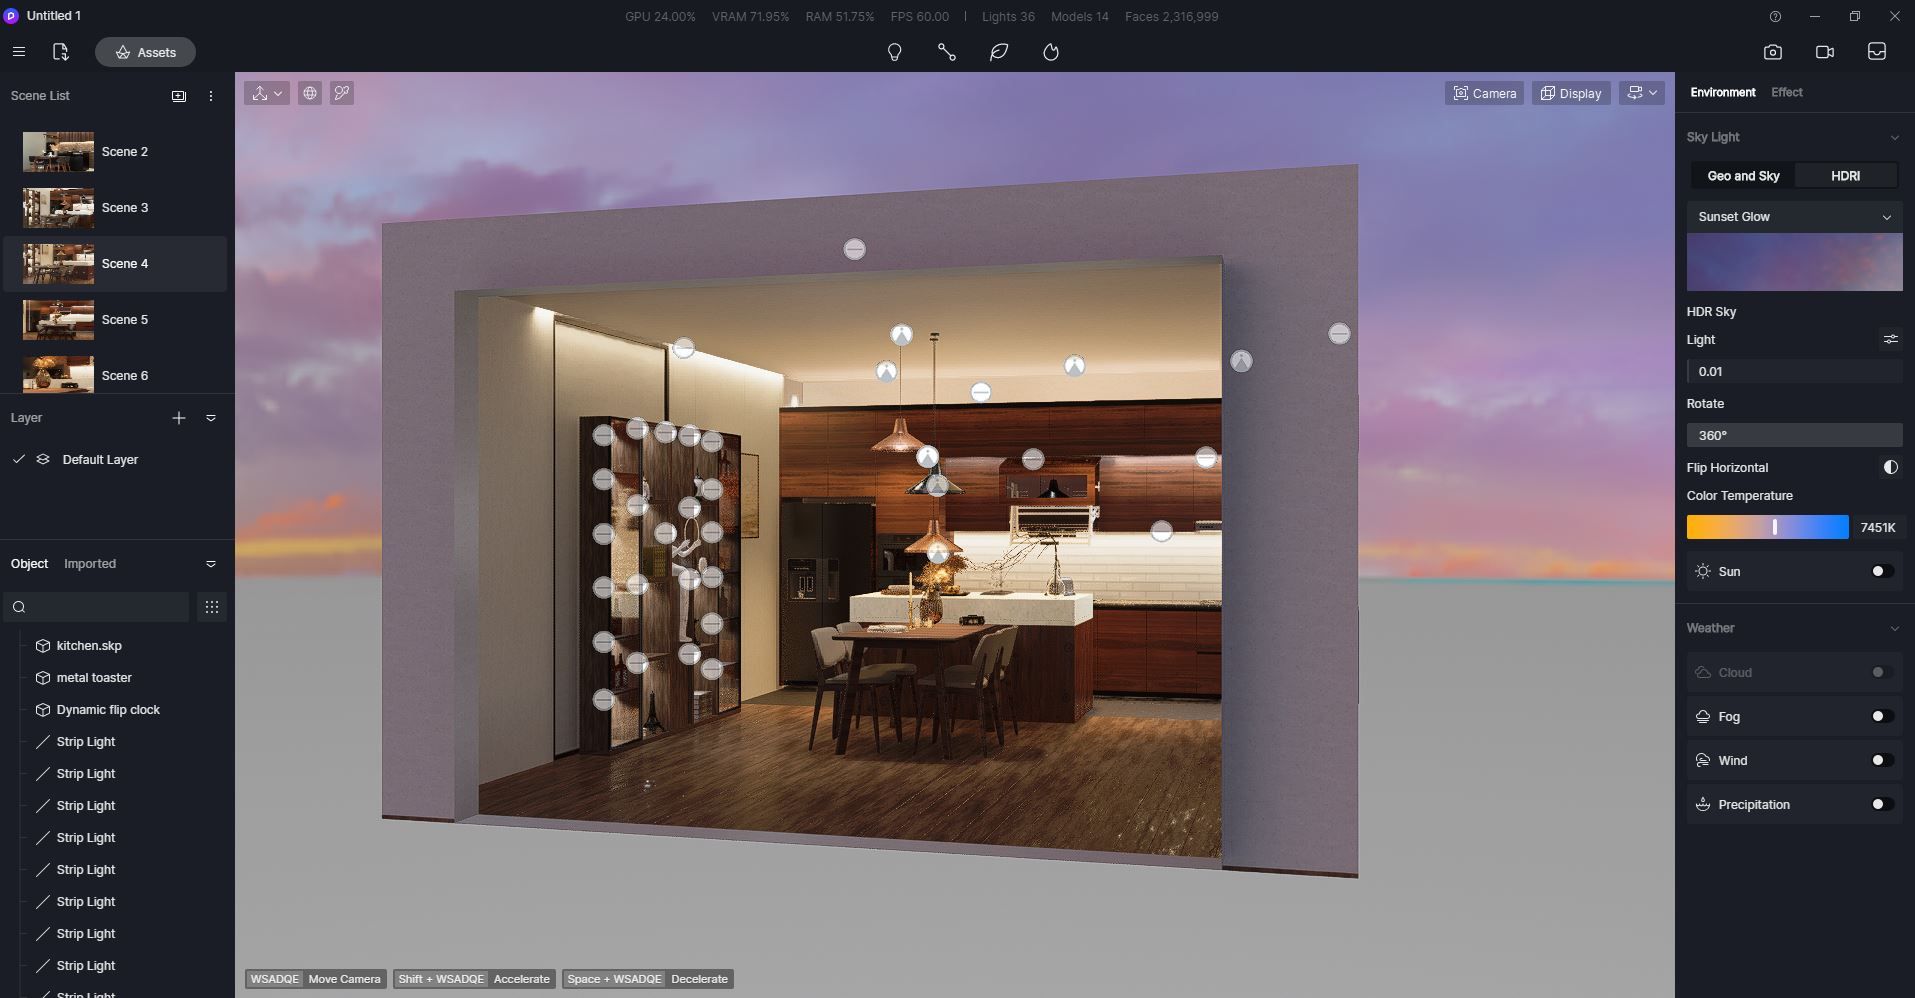Click the screenshot camera icon

1772,52
